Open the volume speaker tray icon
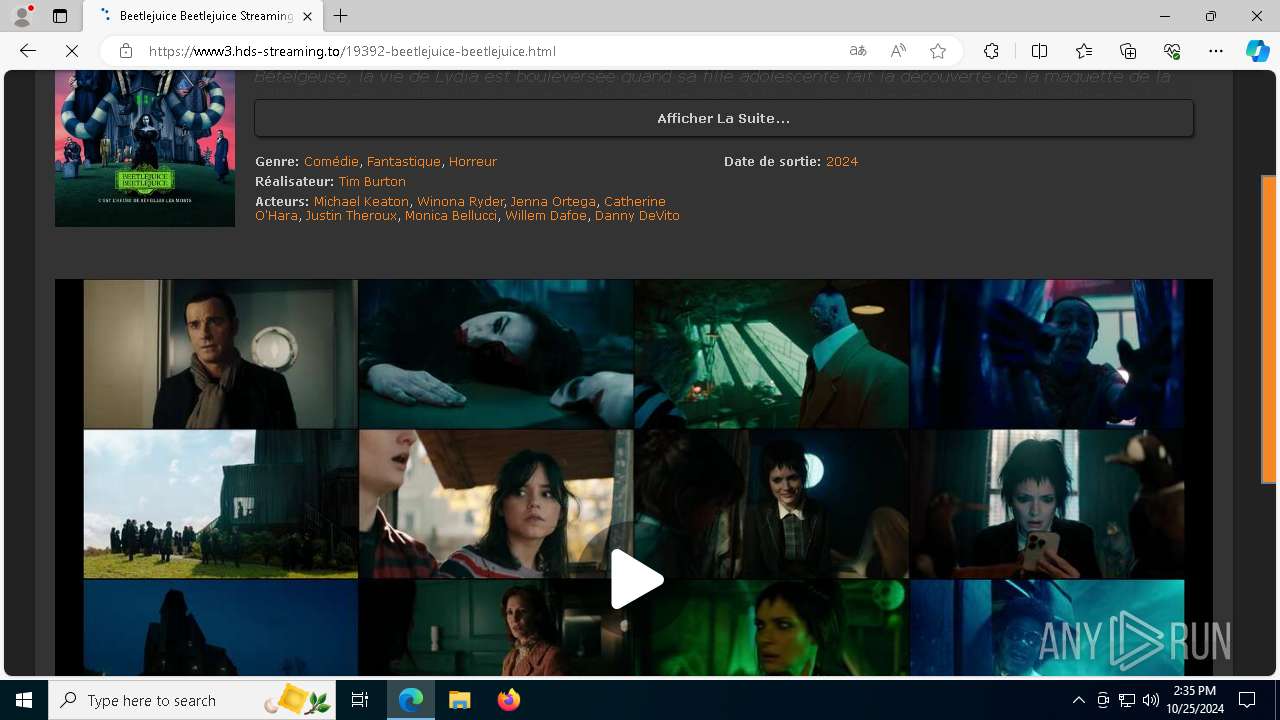 [x=1150, y=700]
